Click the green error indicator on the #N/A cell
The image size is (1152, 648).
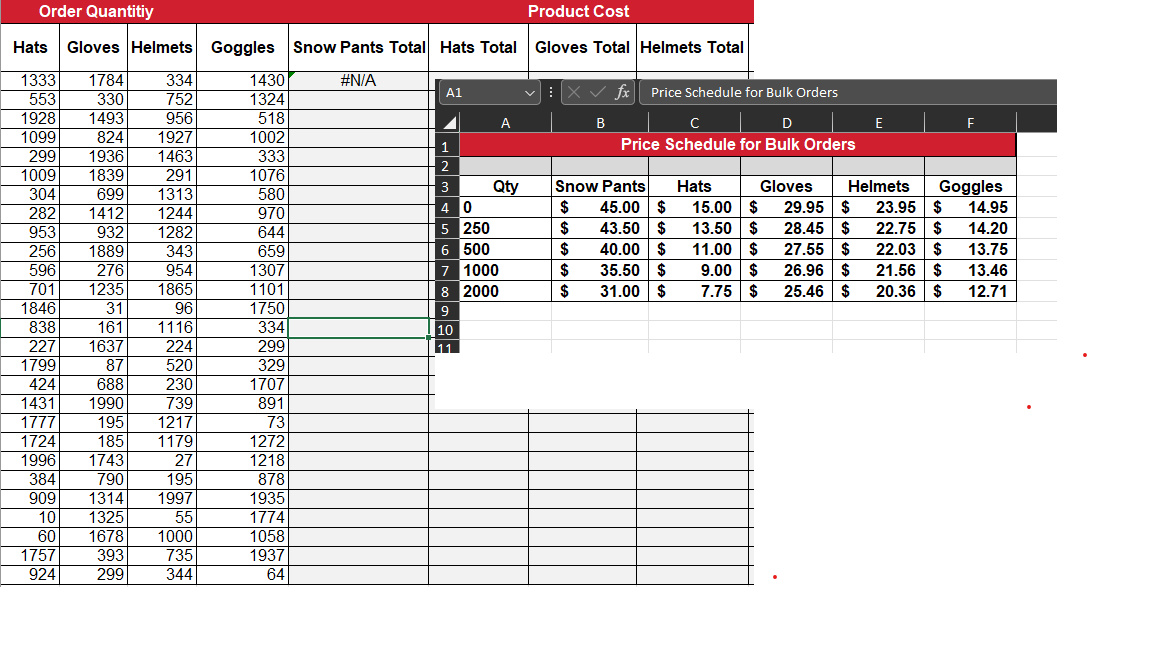pos(293,73)
